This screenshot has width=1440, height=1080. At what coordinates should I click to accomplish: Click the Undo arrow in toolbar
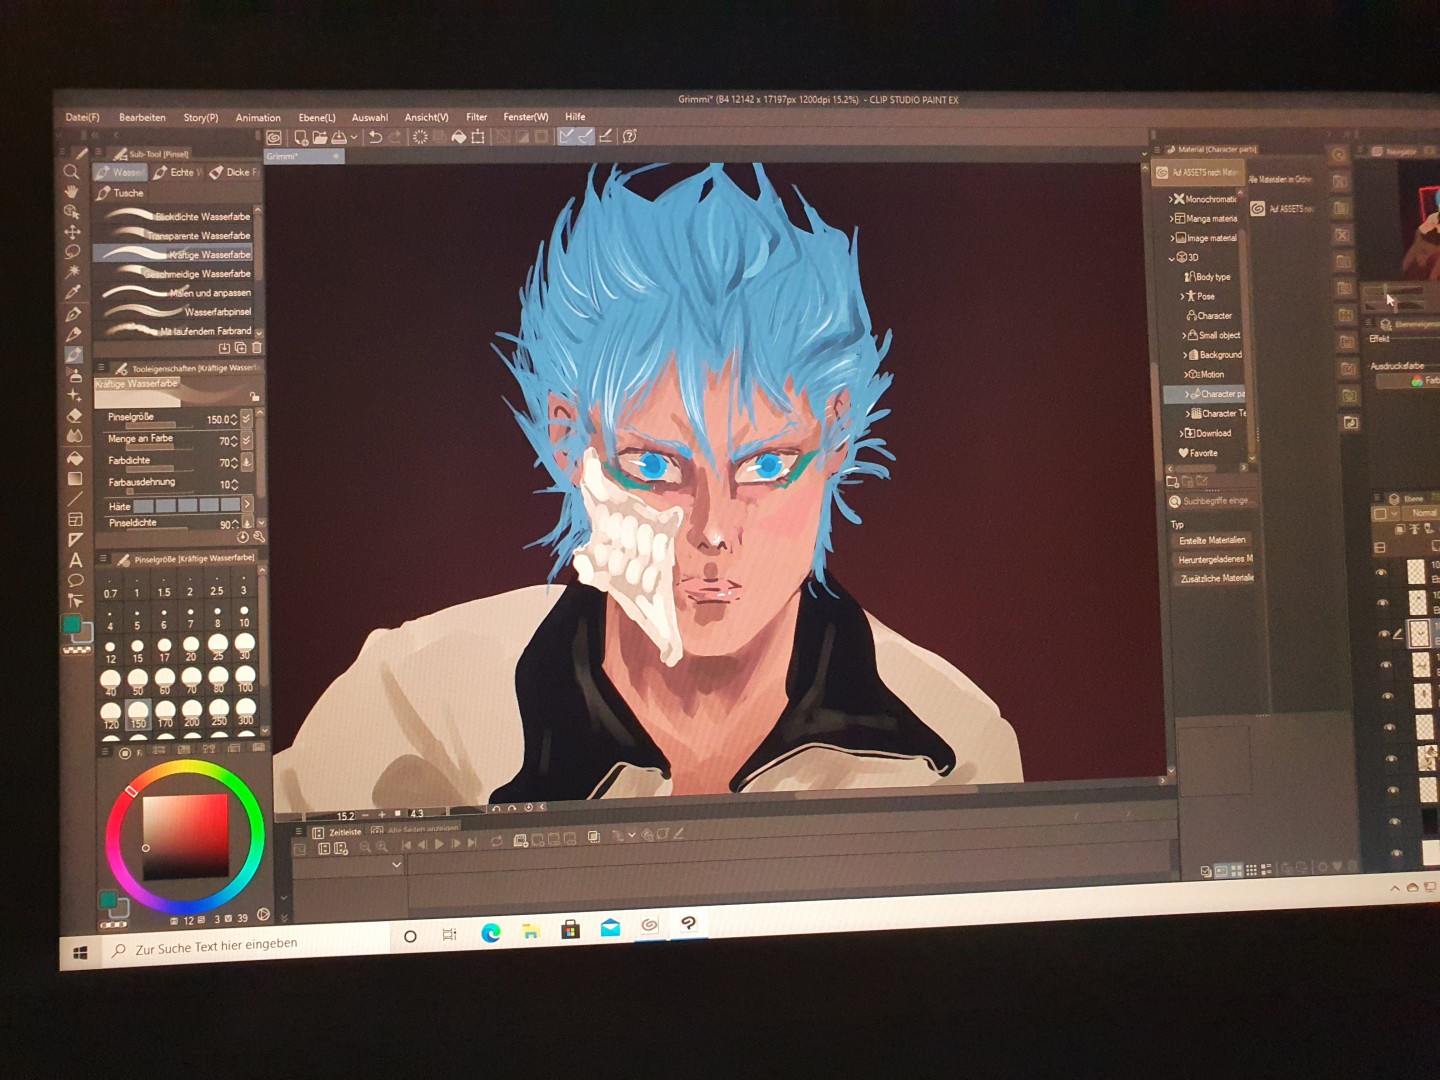point(375,137)
